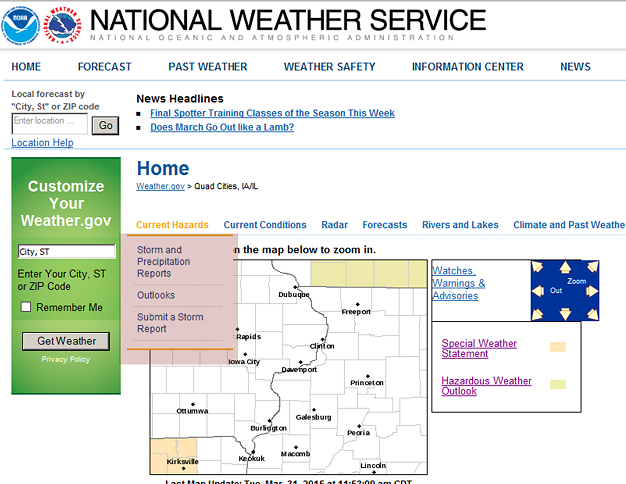The height and width of the screenshot is (484, 626).
Task: Click the Get Weather button
Action: (x=66, y=341)
